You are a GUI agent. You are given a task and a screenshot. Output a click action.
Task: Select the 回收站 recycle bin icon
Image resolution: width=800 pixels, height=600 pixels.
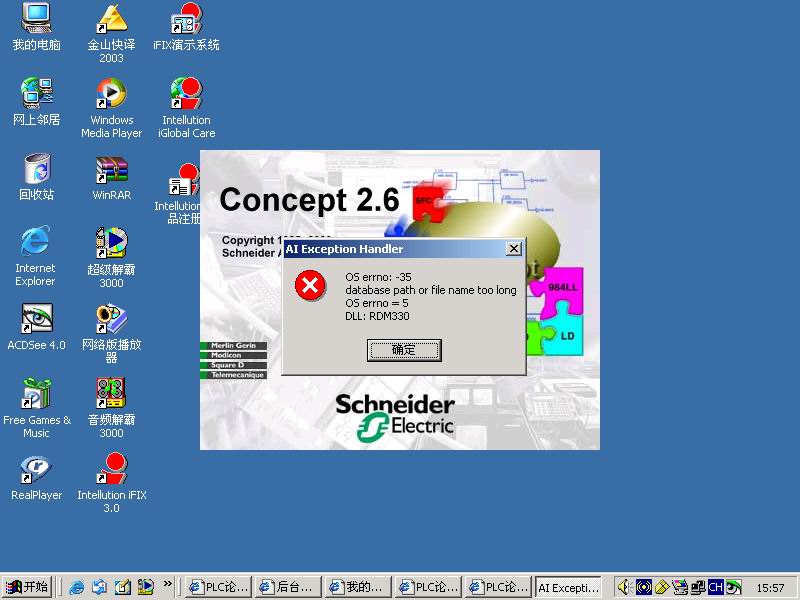36,177
